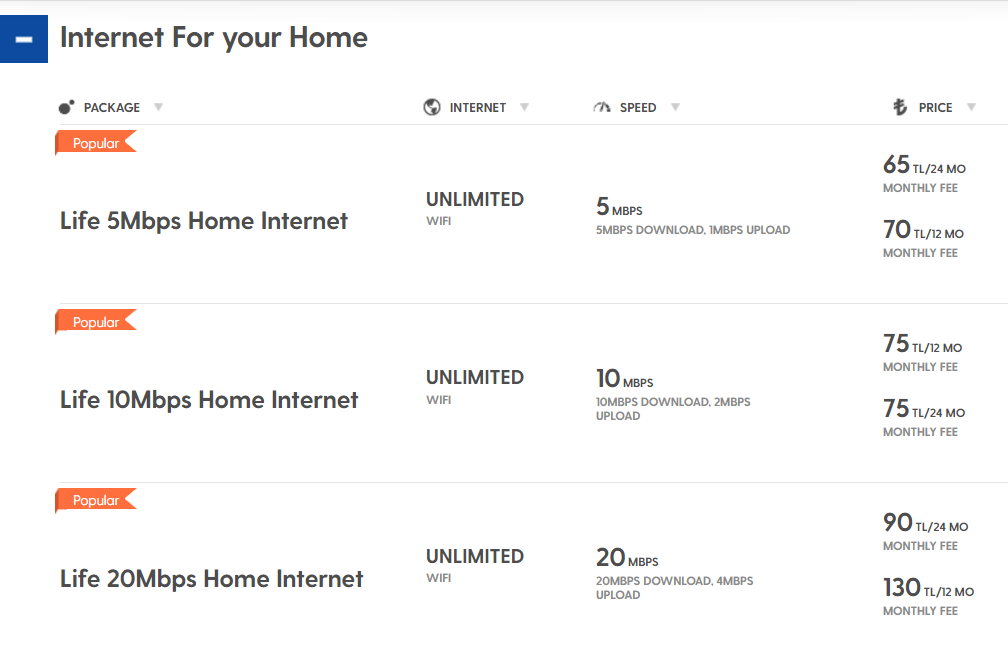This screenshot has height=646, width=1008.
Task: Open the Life 20Mbps Home Internet package
Action: 212,579
